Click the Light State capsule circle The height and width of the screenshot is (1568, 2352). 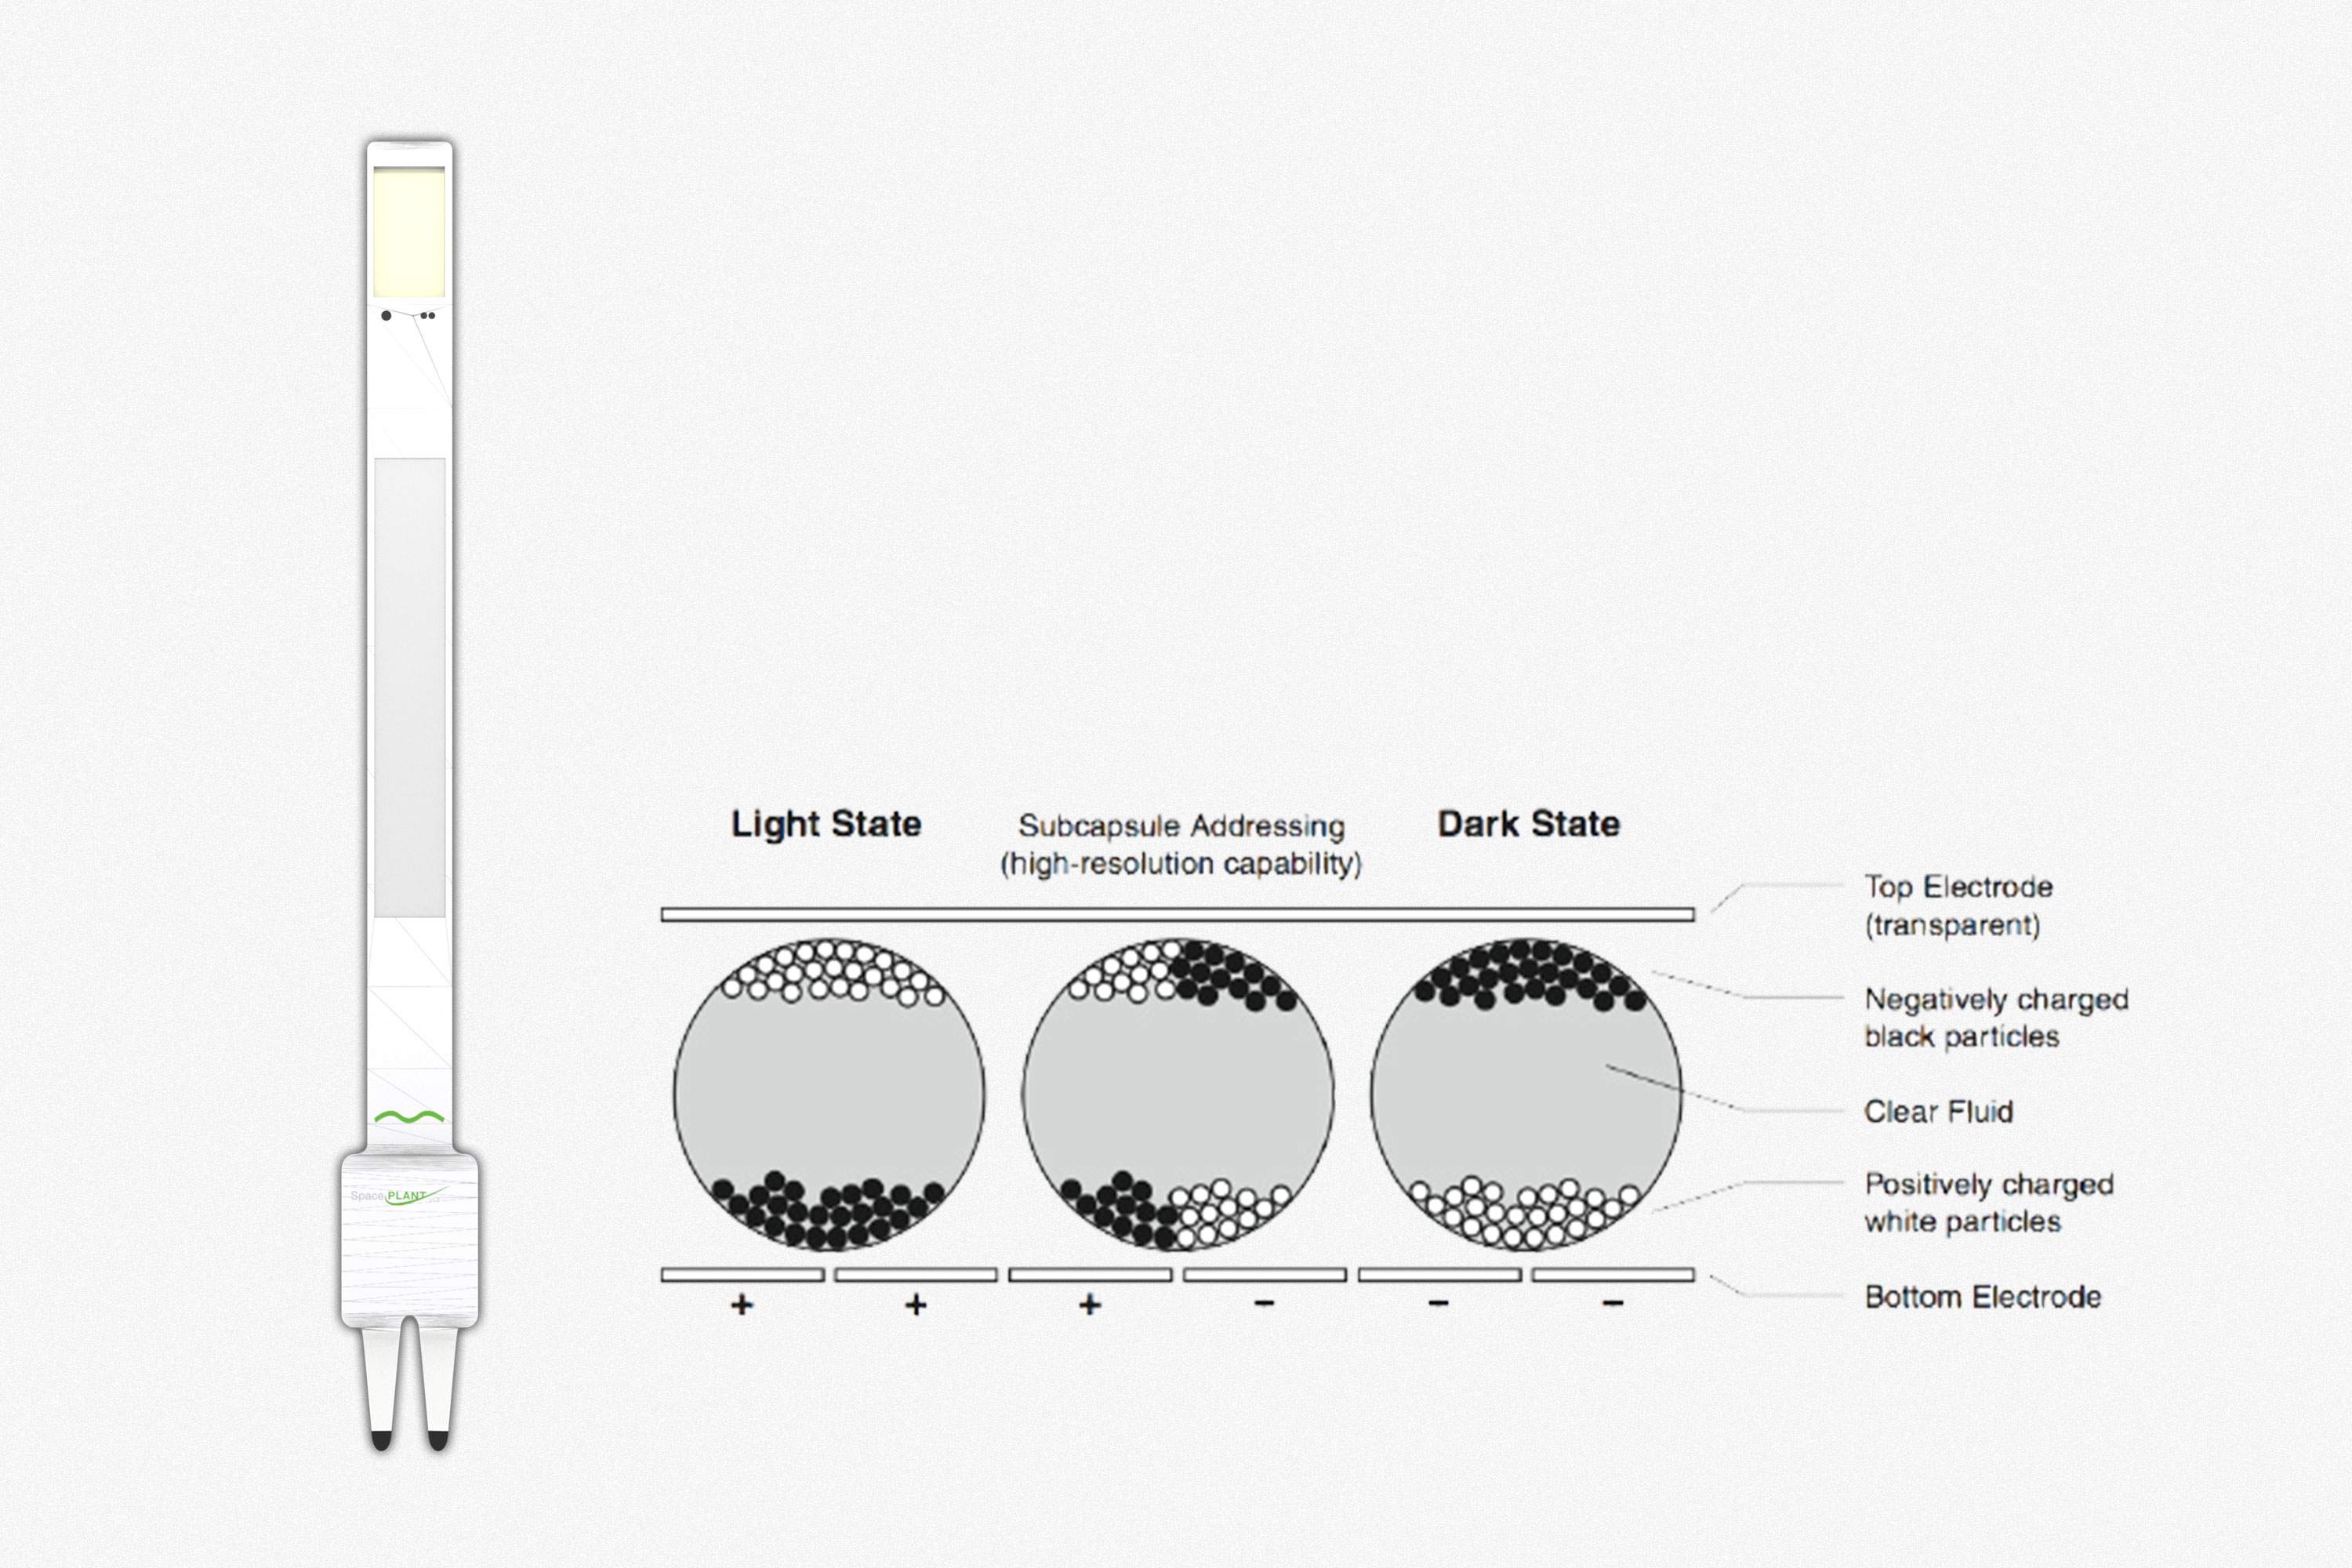coord(829,1094)
